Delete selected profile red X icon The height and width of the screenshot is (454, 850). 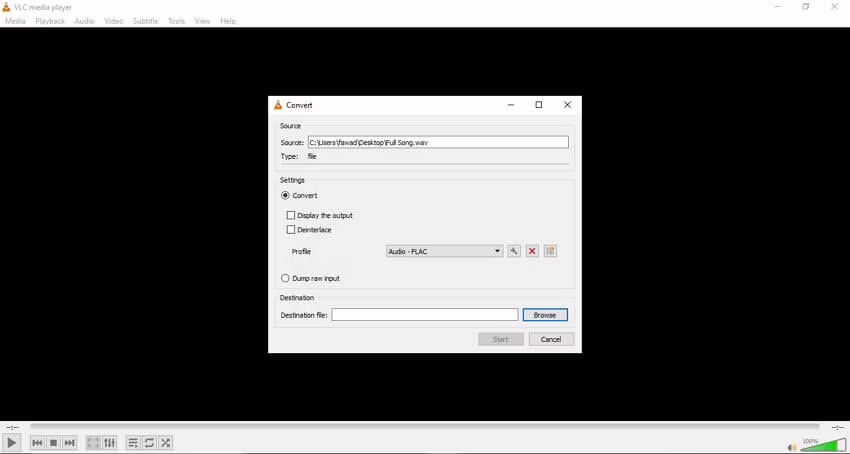532,251
